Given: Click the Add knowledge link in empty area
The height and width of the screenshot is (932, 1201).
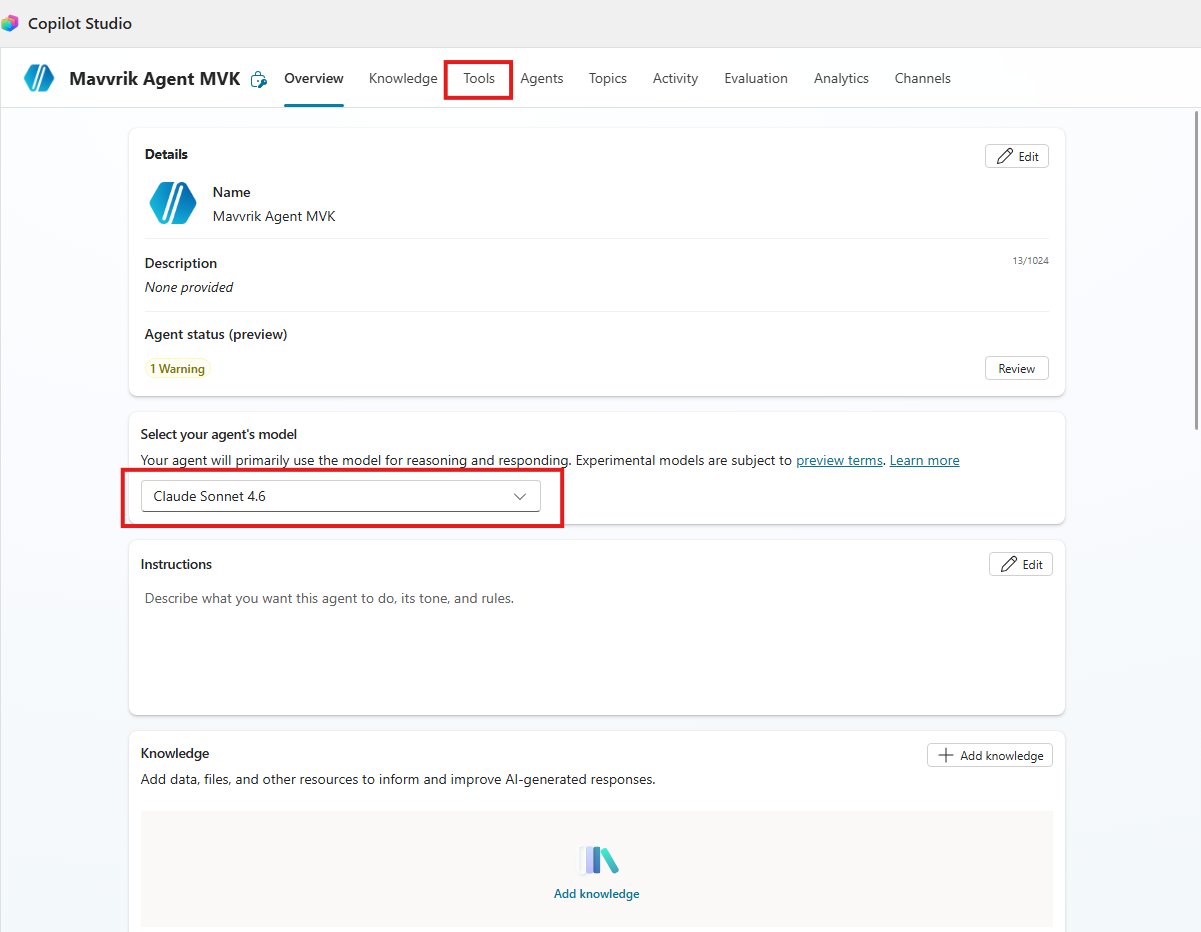Looking at the screenshot, I should [597, 894].
